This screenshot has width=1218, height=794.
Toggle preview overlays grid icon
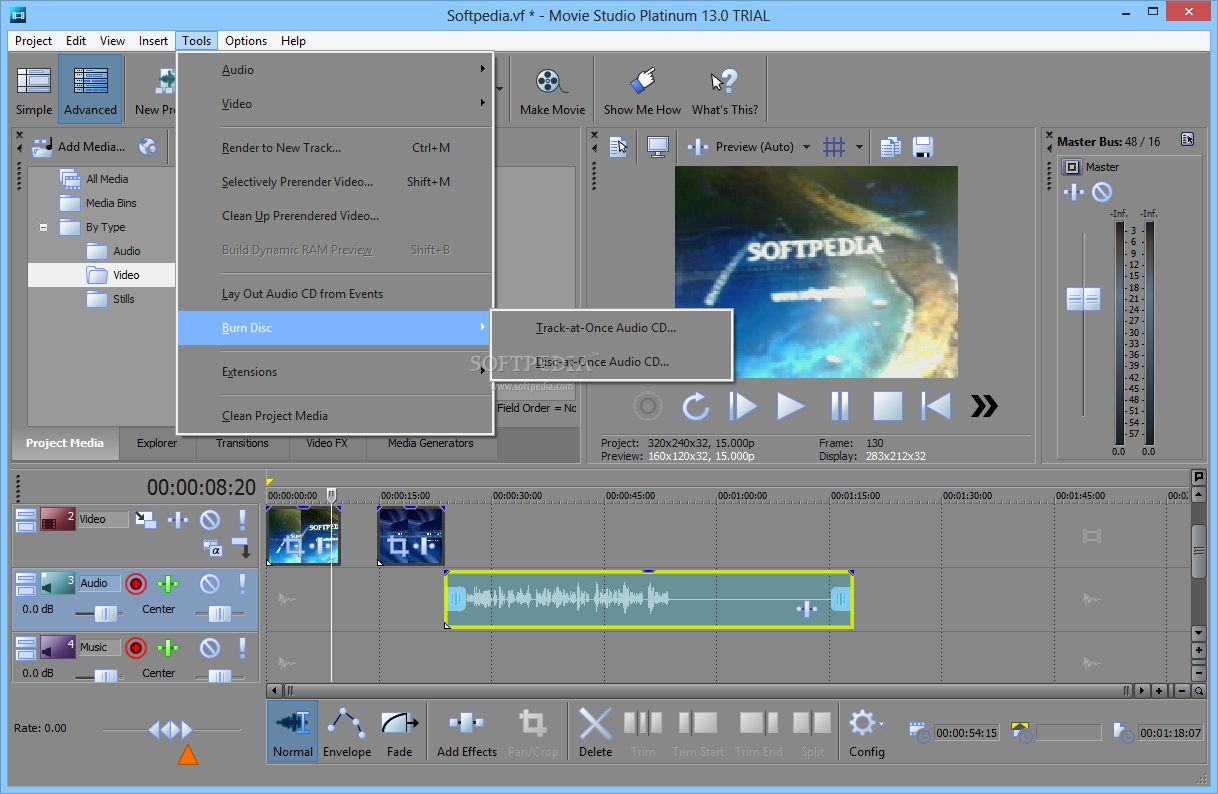(834, 147)
